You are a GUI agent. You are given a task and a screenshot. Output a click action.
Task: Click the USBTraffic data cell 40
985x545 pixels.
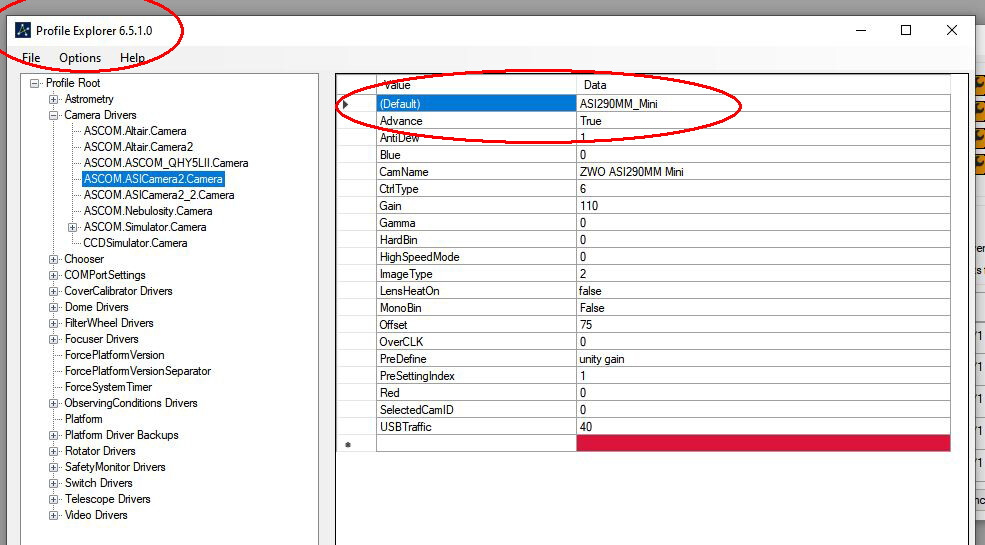tap(763, 426)
